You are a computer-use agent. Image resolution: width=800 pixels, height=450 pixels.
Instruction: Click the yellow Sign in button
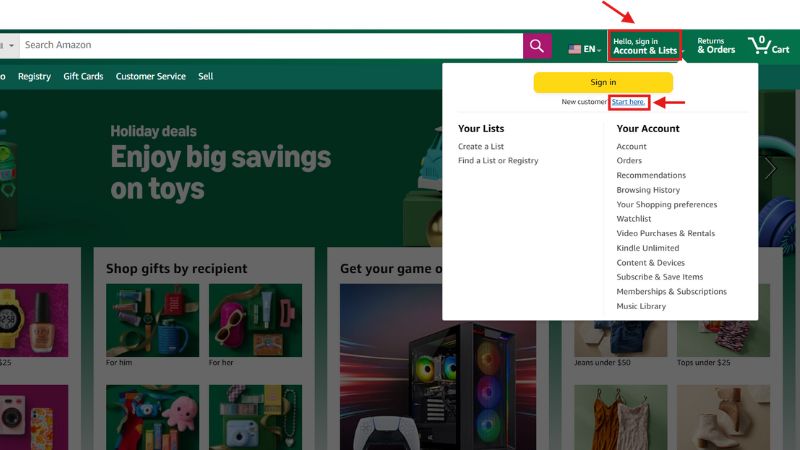click(x=603, y=82)
